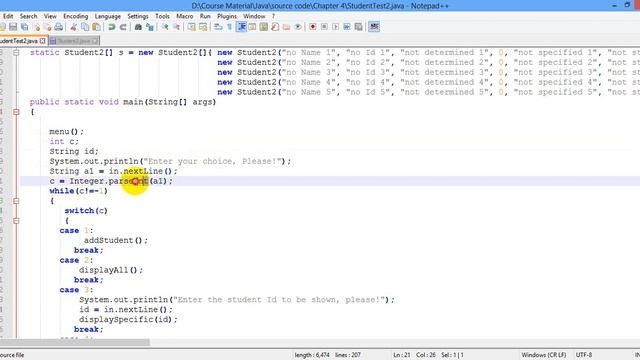Collapse the Student2 array declaration fold

pos(16,53)
